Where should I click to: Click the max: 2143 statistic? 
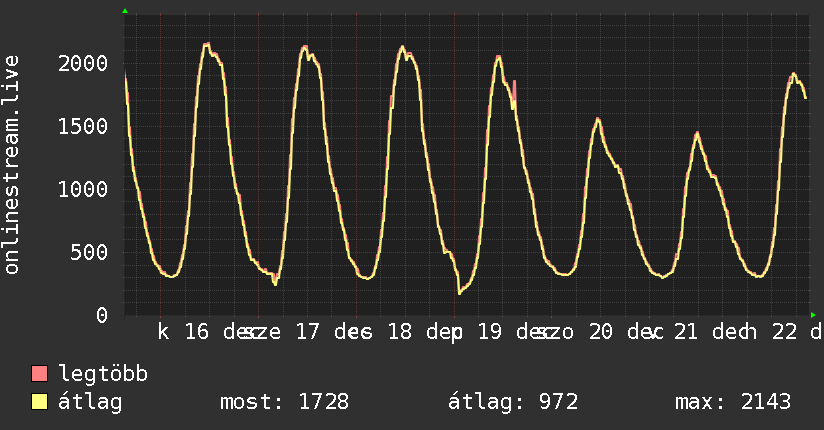coord(733,402)
